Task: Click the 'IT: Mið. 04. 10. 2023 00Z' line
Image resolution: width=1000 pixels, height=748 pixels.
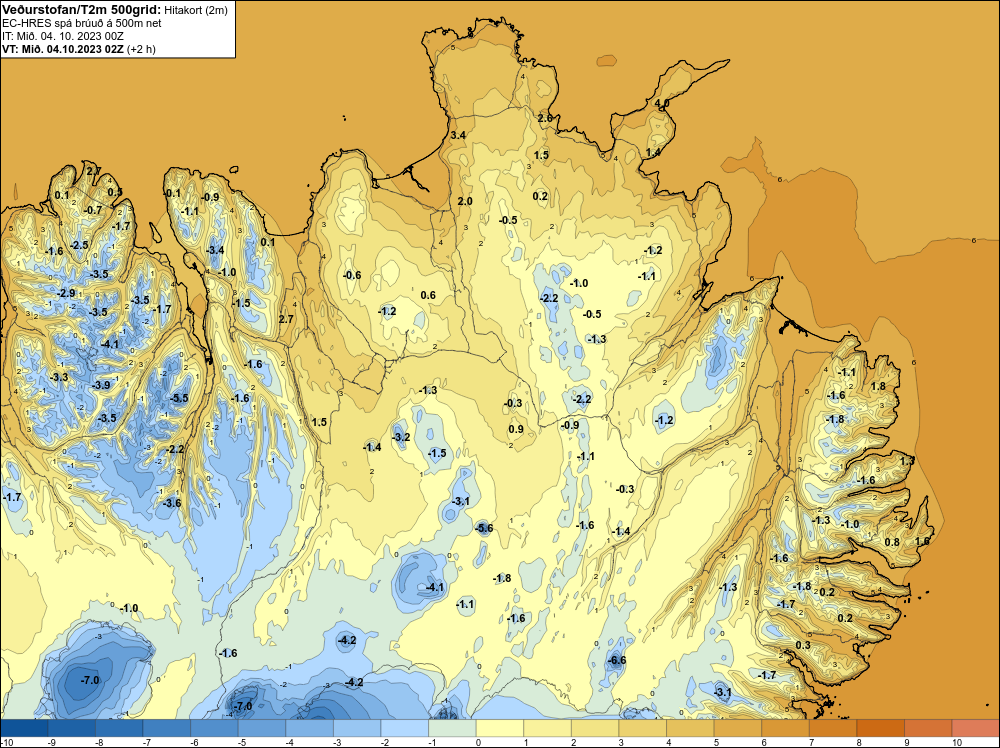Action: (62, 36)
